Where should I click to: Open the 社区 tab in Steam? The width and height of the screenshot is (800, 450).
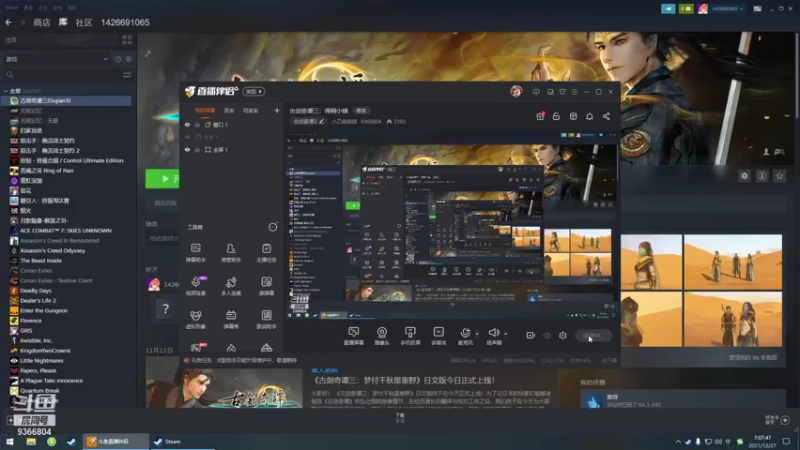(x=84, y=22)
